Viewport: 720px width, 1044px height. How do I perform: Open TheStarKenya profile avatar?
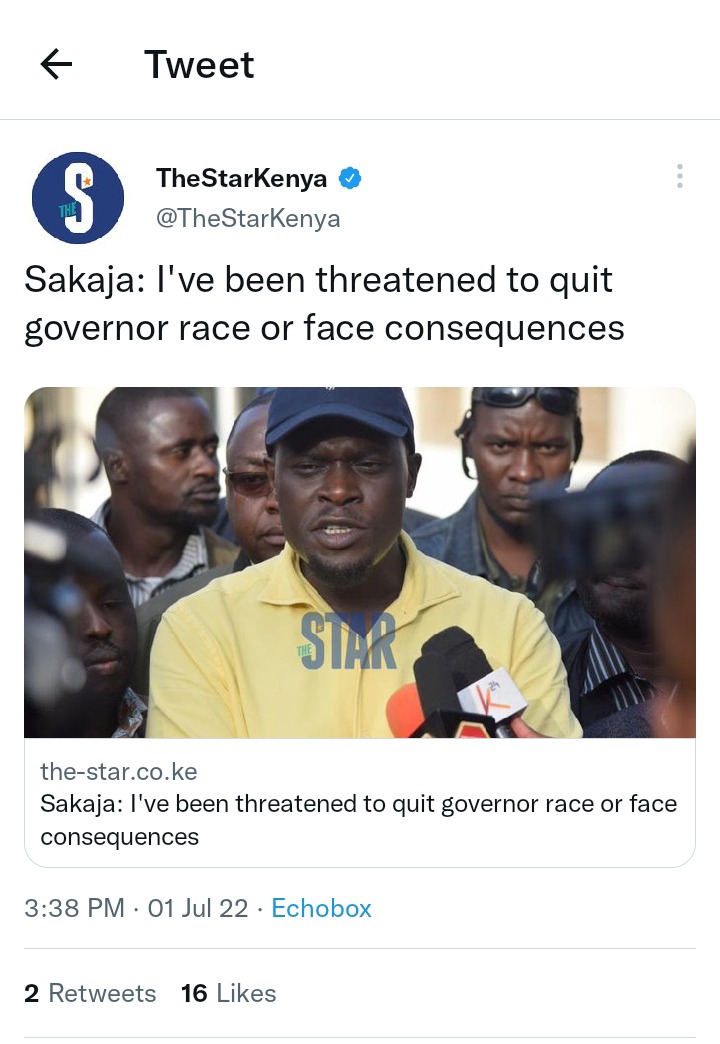coord(78,198)
